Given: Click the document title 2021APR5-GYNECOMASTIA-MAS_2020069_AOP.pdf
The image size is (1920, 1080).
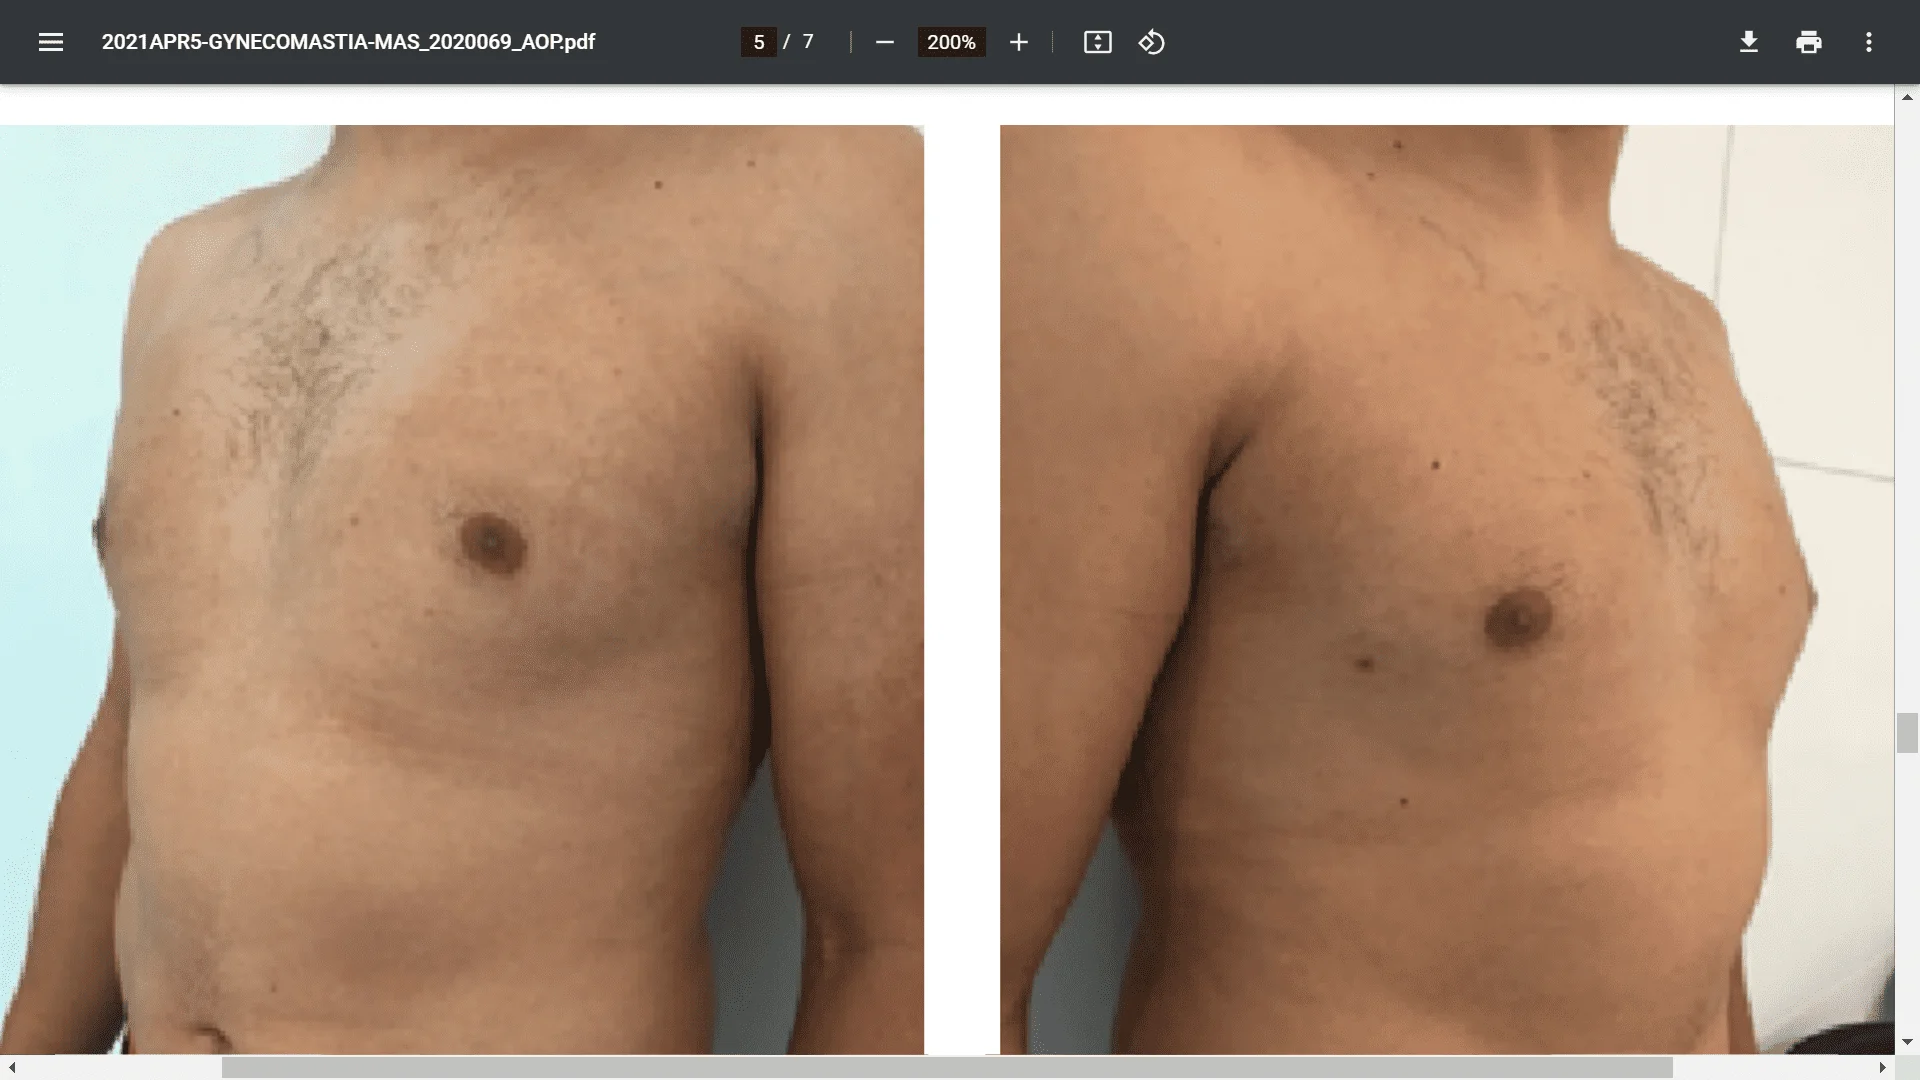Looking at the screenshot, I should pos(348,42).
